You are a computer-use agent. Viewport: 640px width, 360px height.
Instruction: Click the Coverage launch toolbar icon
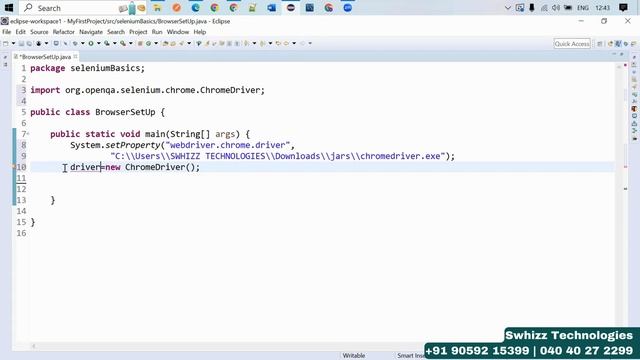(x=107, y=43)
